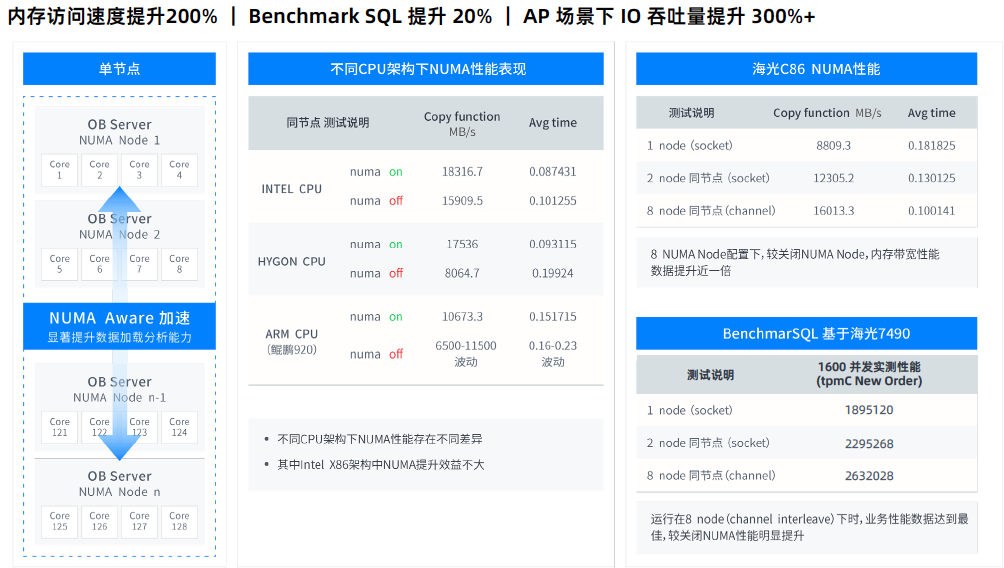Select the Core 4 box

tap(179, 170)
